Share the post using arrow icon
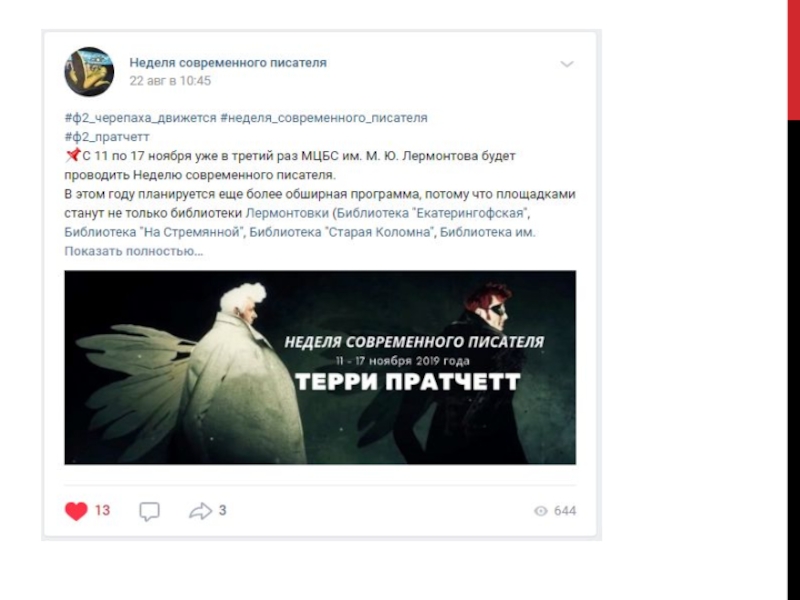 coord(201,511)
